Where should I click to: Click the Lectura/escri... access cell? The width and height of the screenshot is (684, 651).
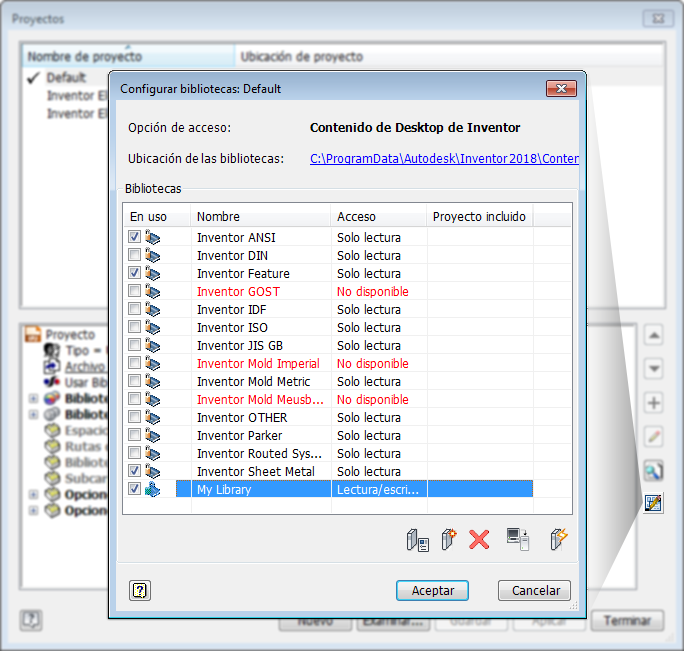pos(378,490)
